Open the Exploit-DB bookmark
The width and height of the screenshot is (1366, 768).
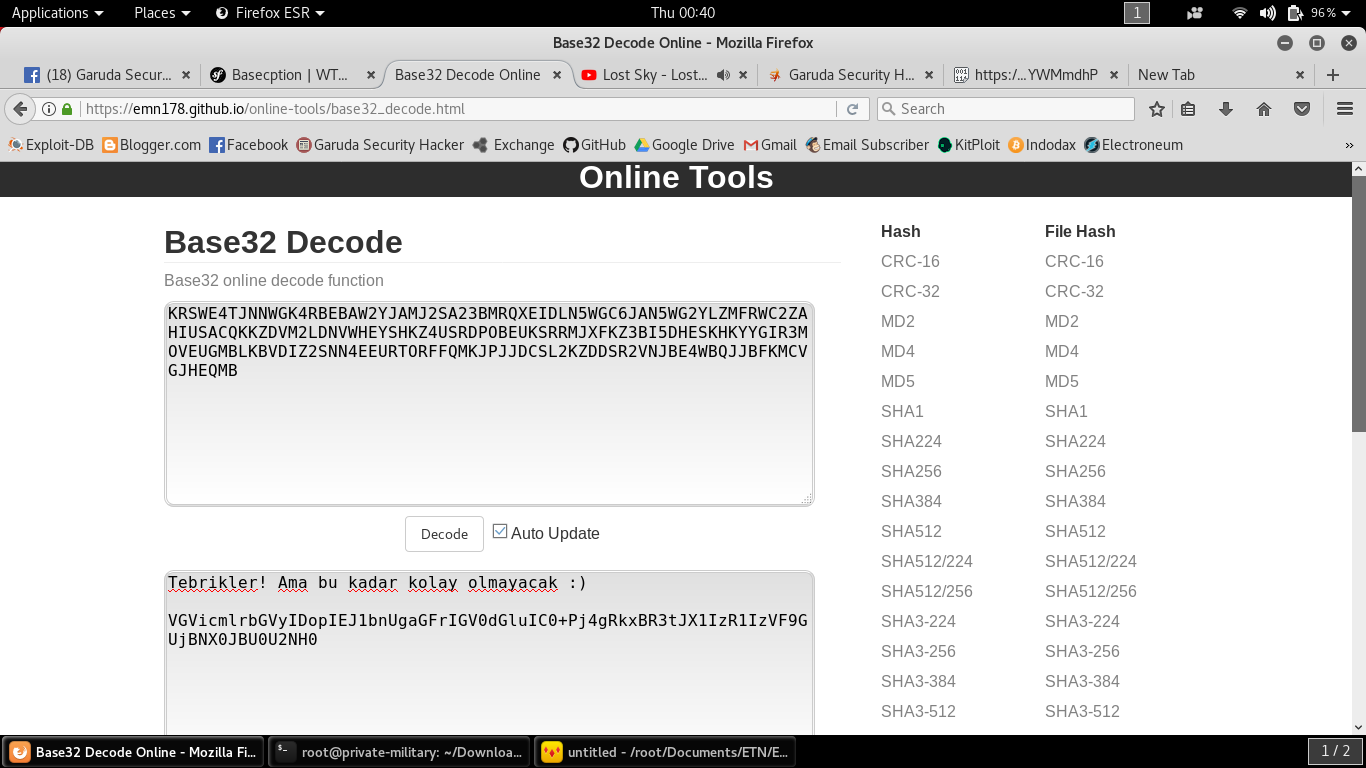click(x=51, y=145)
